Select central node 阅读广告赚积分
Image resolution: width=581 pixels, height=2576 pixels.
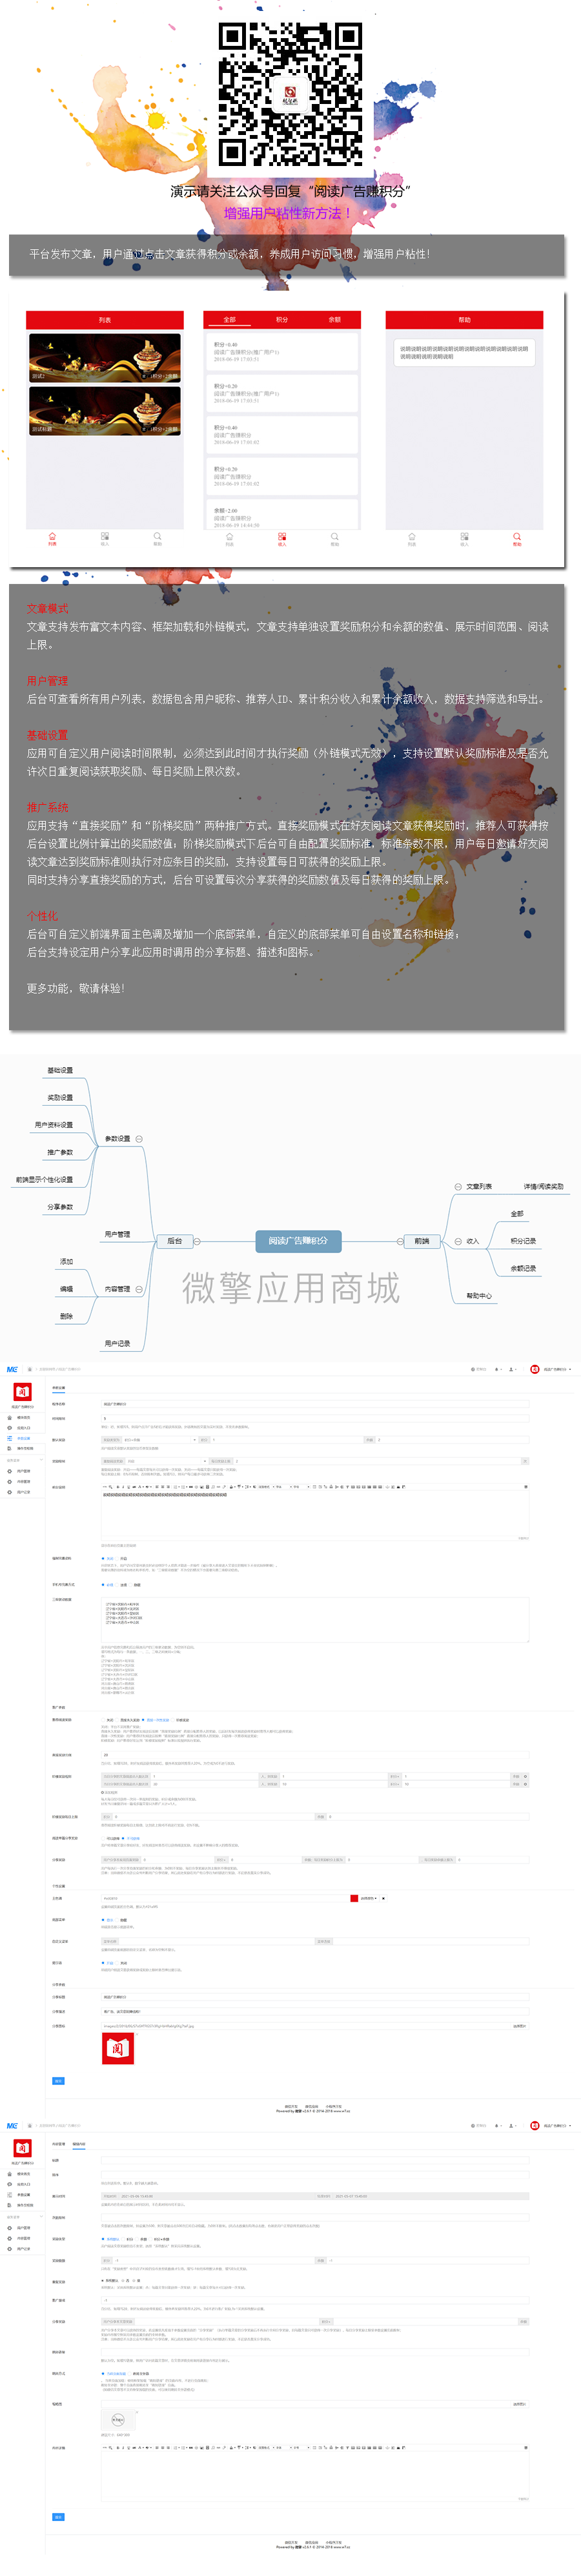298,1241
